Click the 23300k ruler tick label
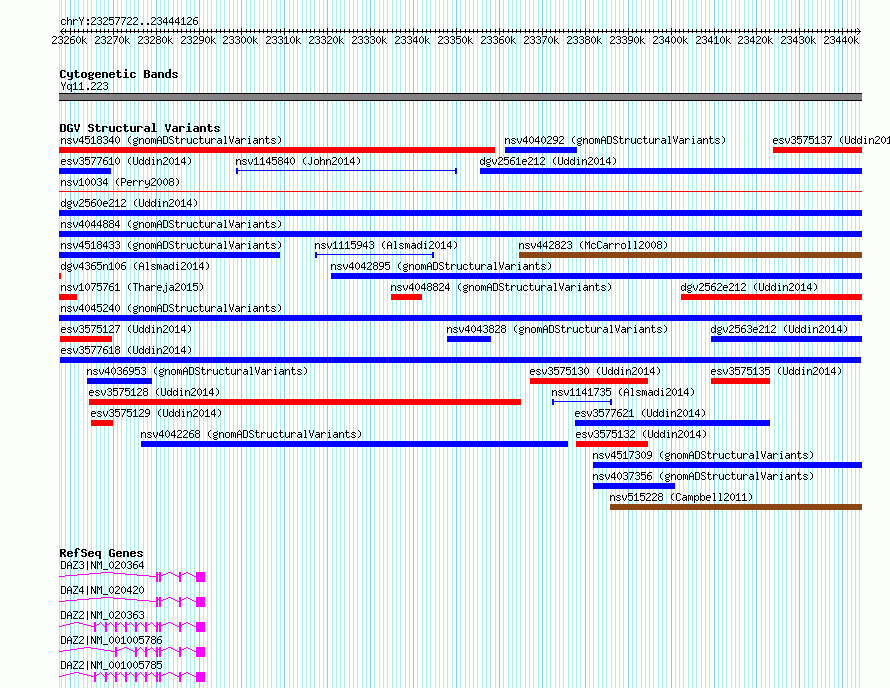890x688 pixels. [x=240, y=40]
